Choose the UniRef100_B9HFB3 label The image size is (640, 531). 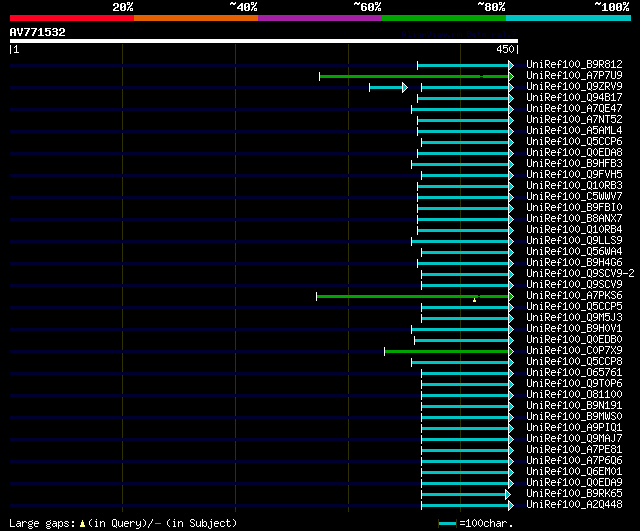[x=574, y=163]
